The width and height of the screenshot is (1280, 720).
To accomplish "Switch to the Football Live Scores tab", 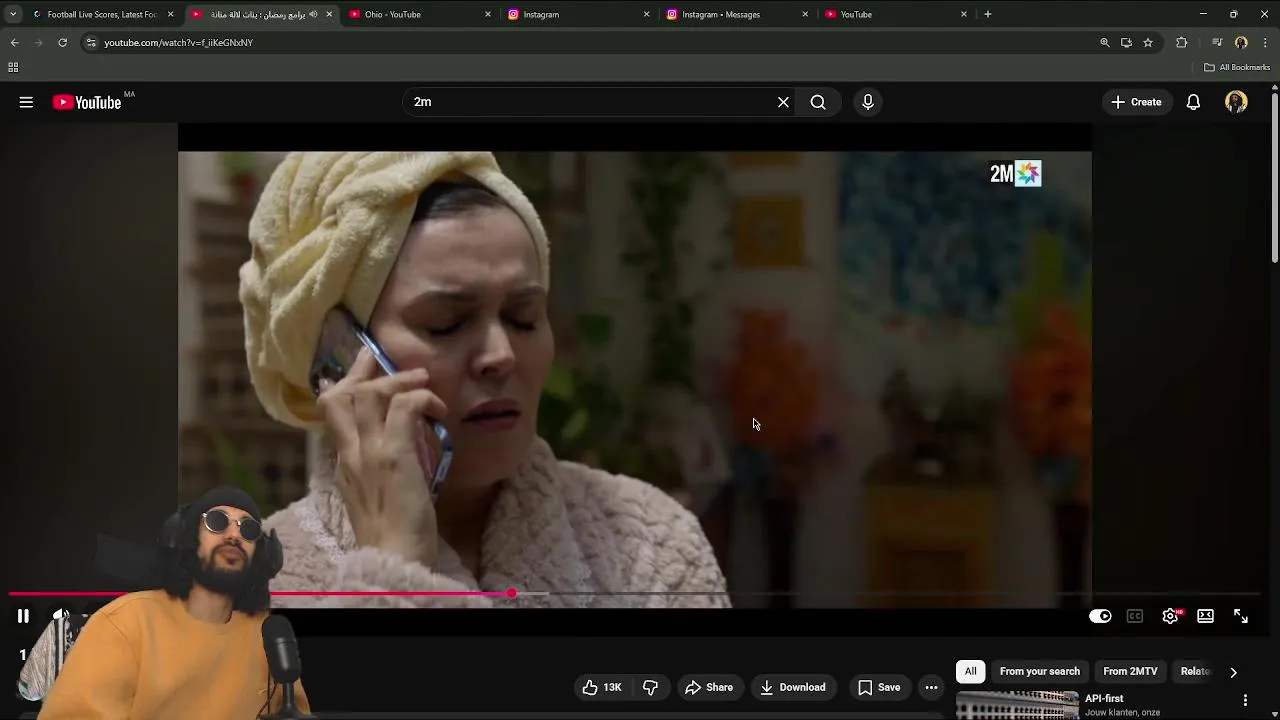I will tap(102, 14).
